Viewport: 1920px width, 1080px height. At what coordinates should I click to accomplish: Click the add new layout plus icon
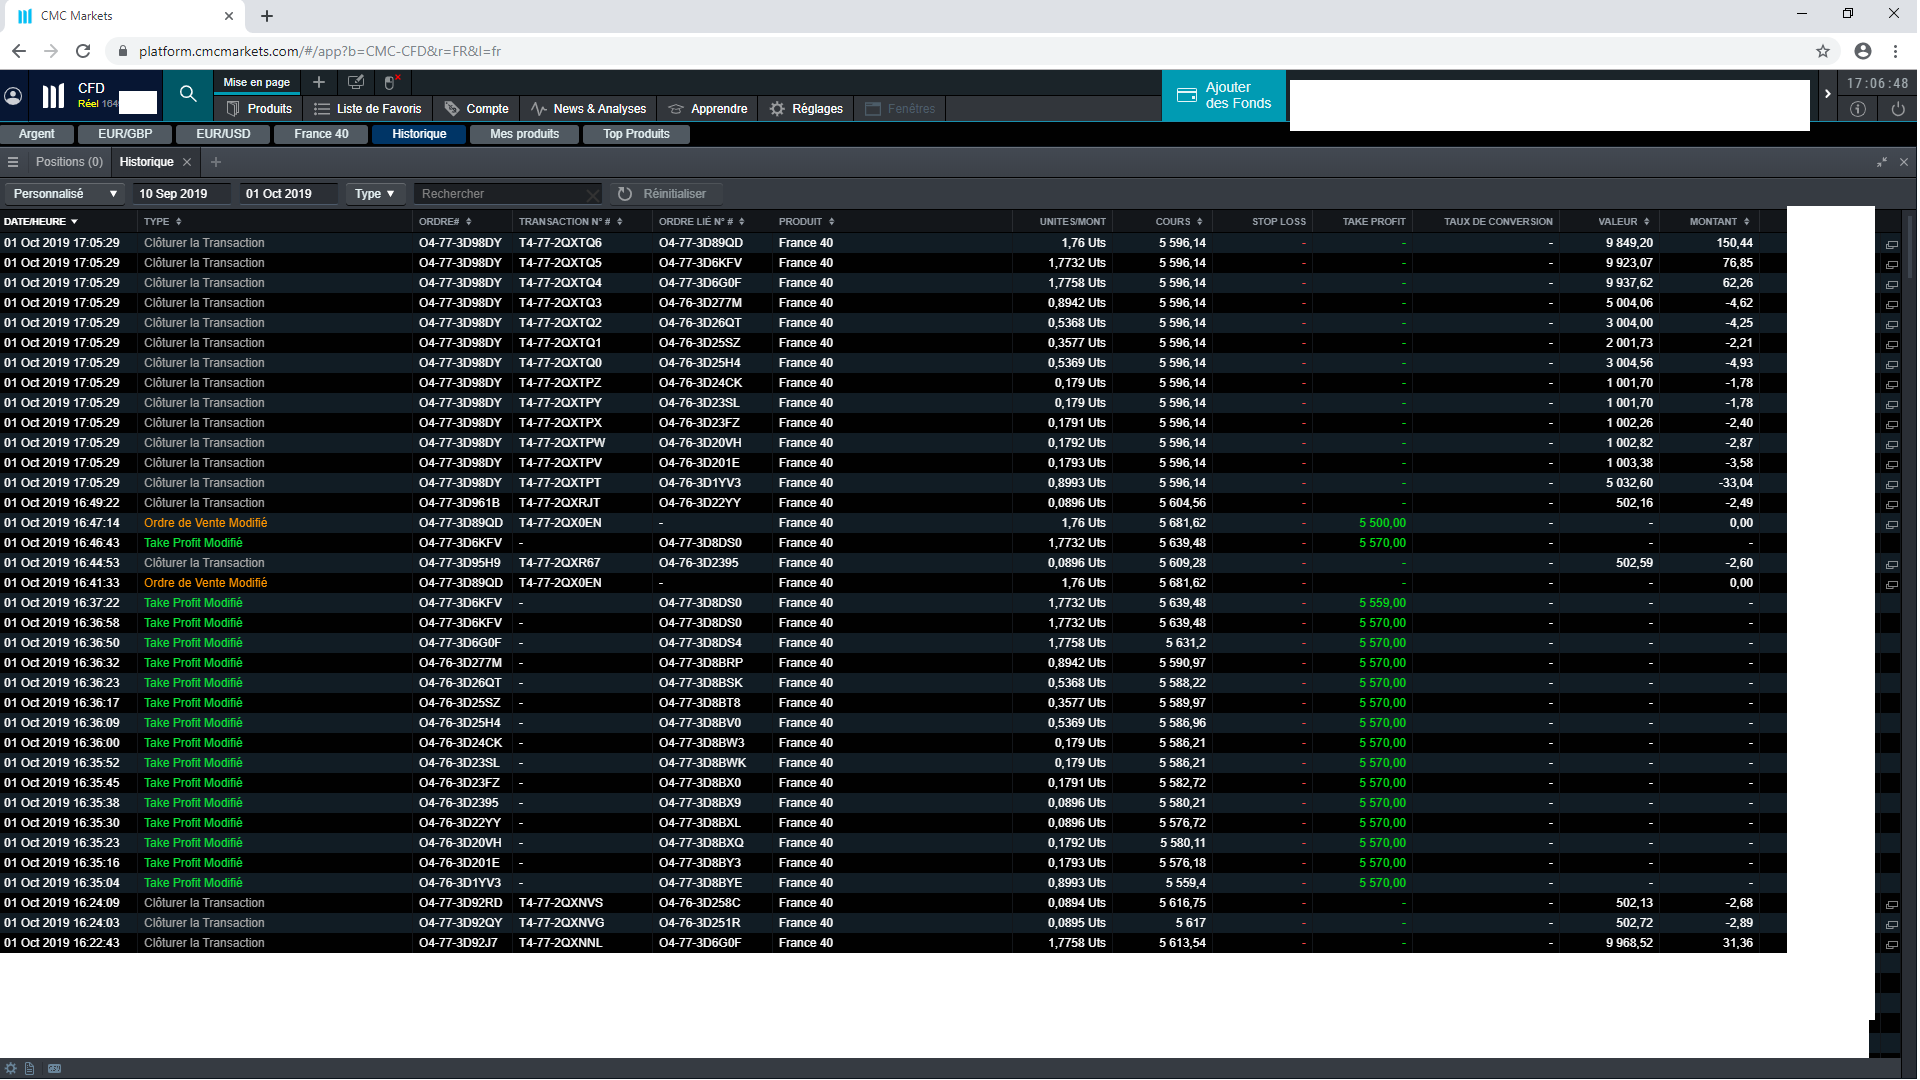tap(319, 82)
